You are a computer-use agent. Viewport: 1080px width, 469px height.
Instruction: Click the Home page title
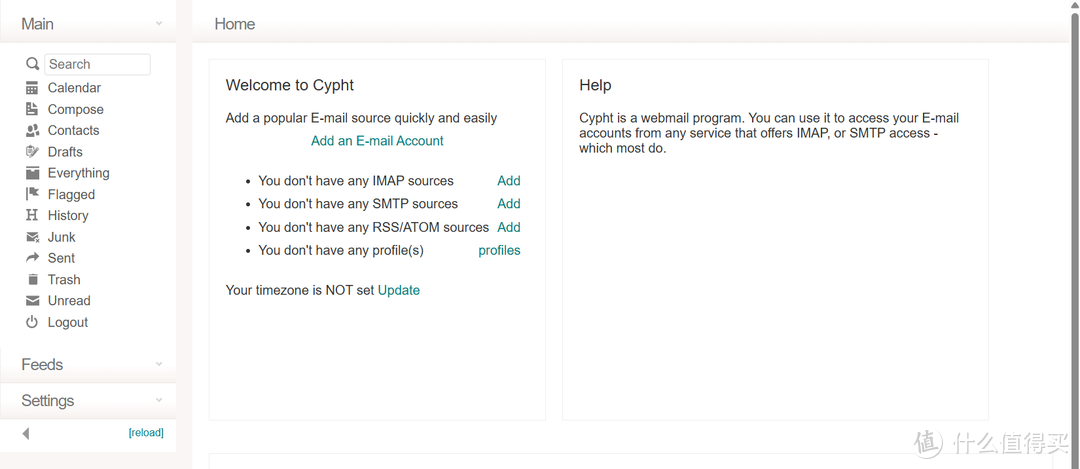click(235, 24)
